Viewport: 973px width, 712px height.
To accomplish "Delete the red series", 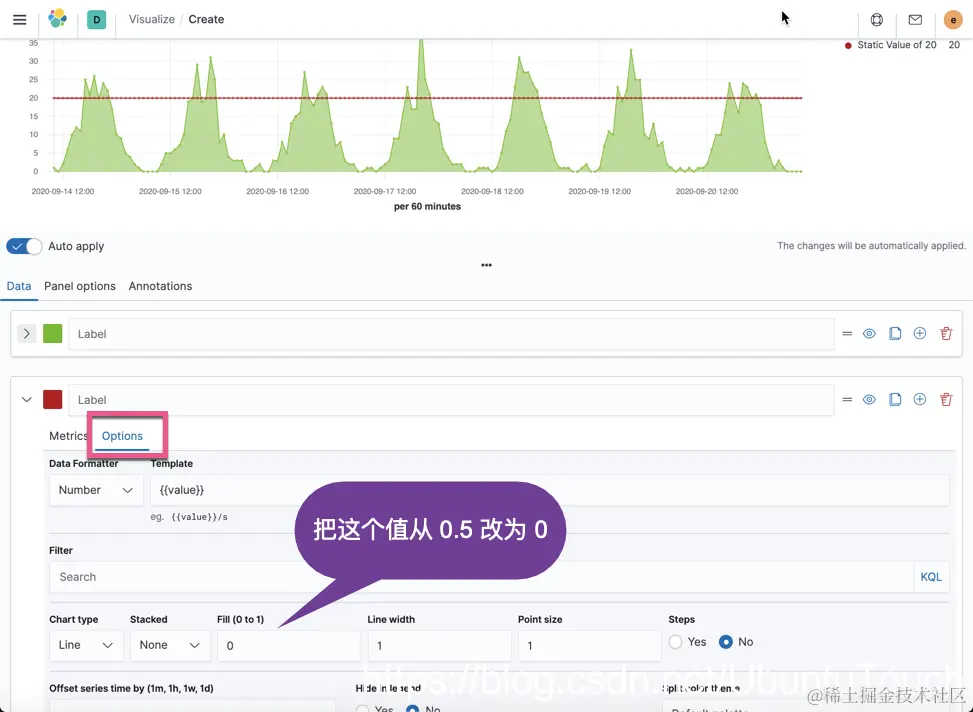I will click(946, 399).
